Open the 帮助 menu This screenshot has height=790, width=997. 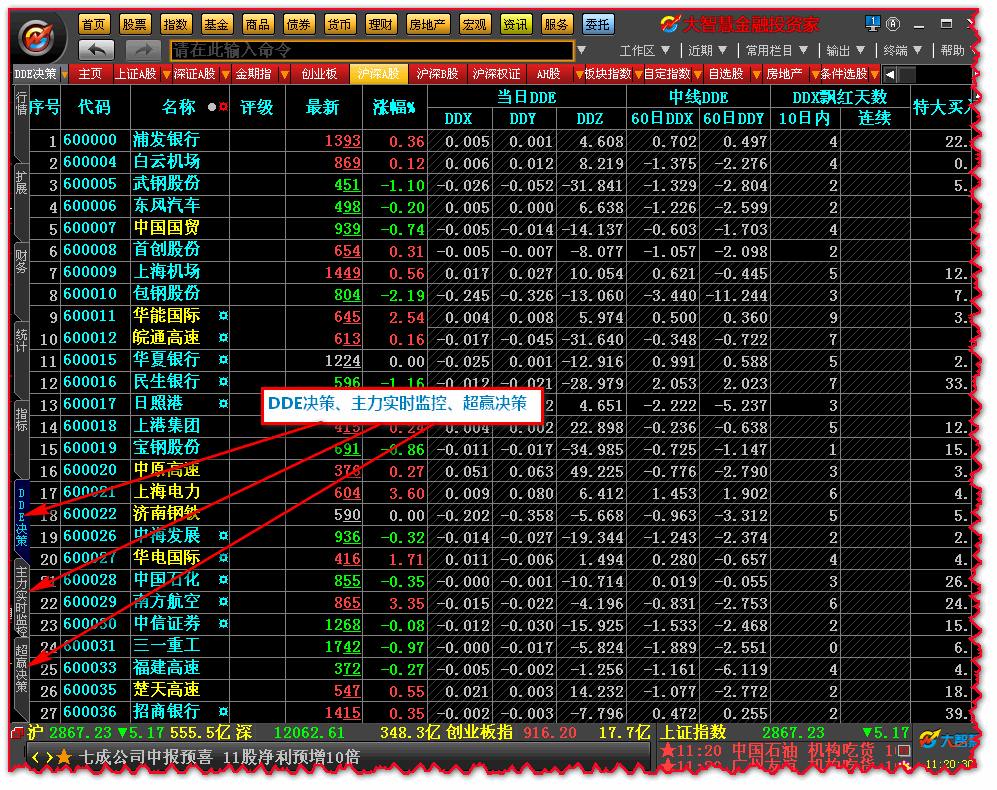pyautogui.click(x=952, y=50)
